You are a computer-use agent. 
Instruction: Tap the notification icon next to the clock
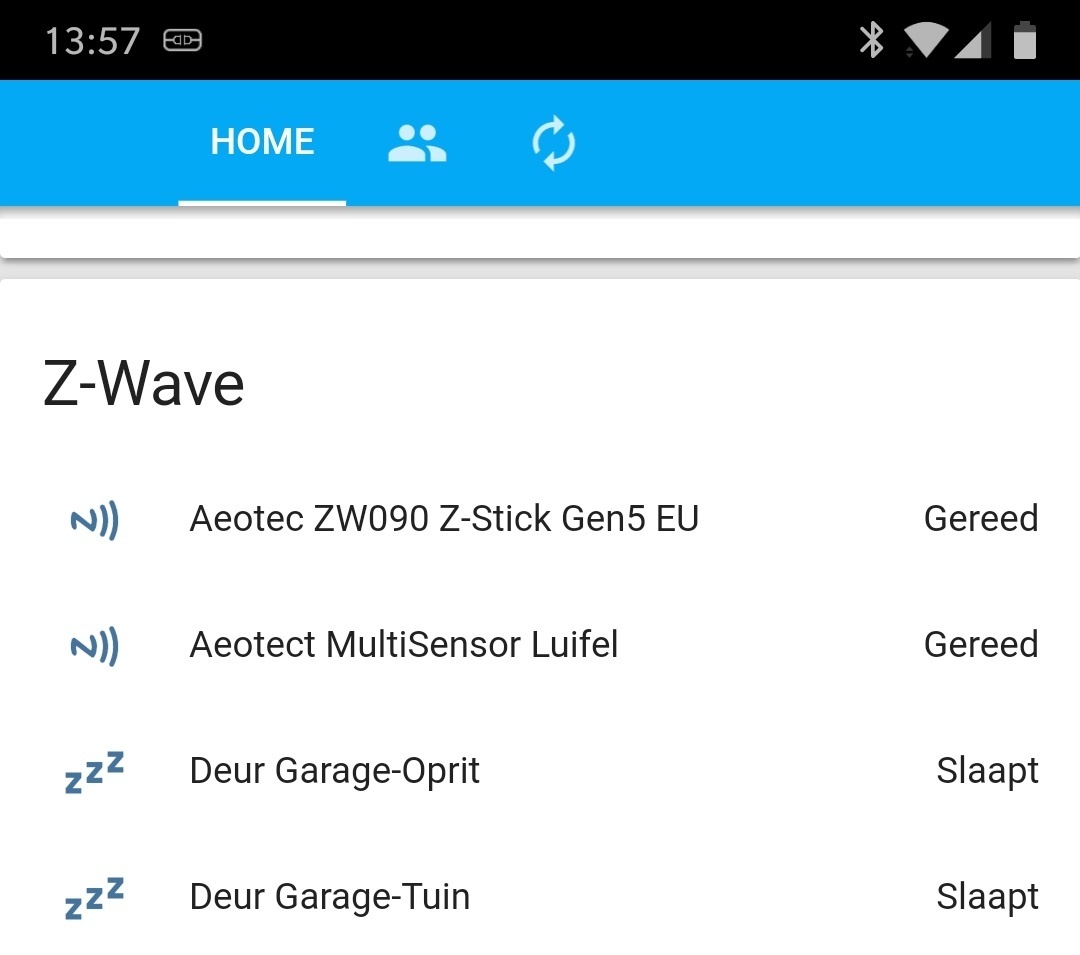coord(182,41)
